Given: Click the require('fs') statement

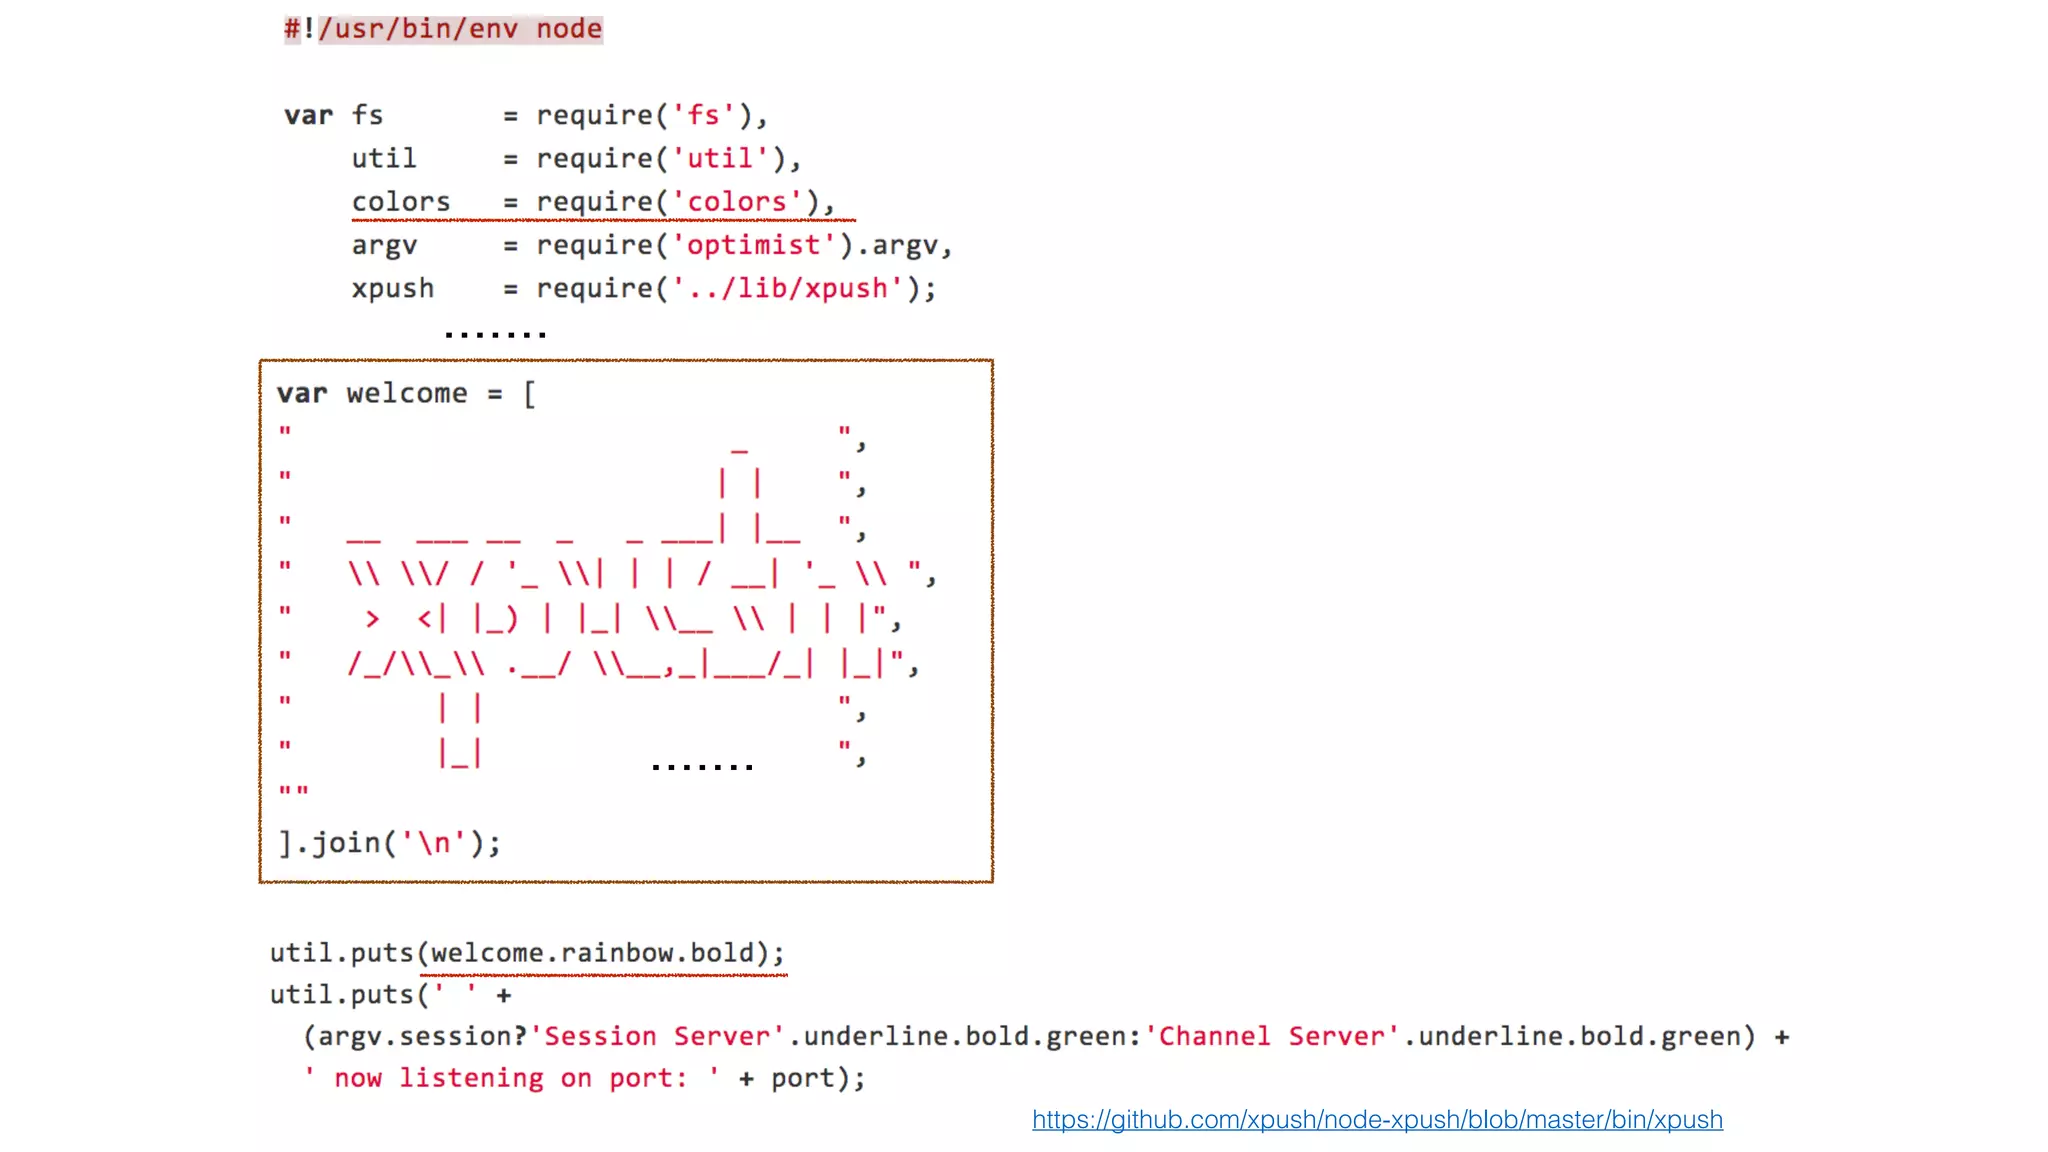Looking at the screenshot, I should (x=651, y=116).
